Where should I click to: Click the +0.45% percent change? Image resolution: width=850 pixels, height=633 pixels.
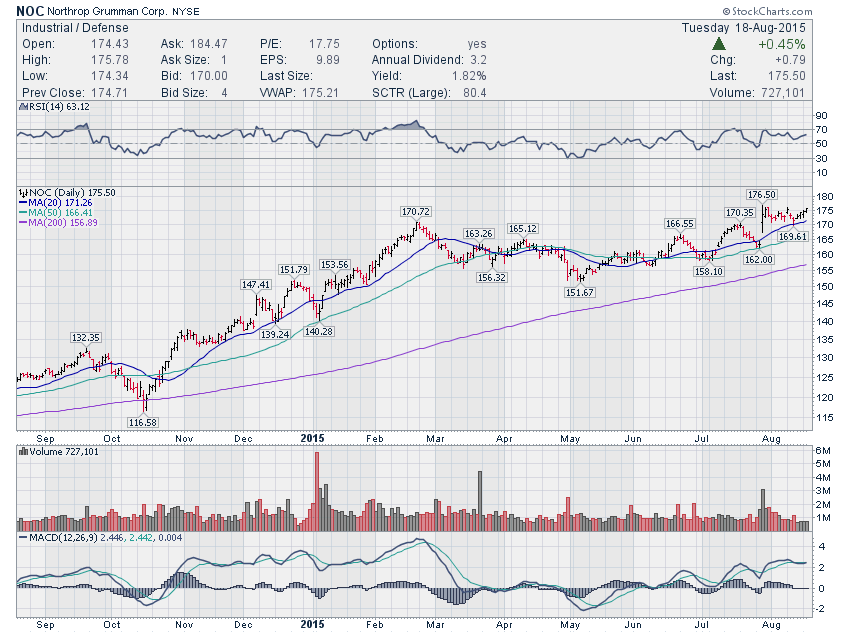tap(782, 44)
